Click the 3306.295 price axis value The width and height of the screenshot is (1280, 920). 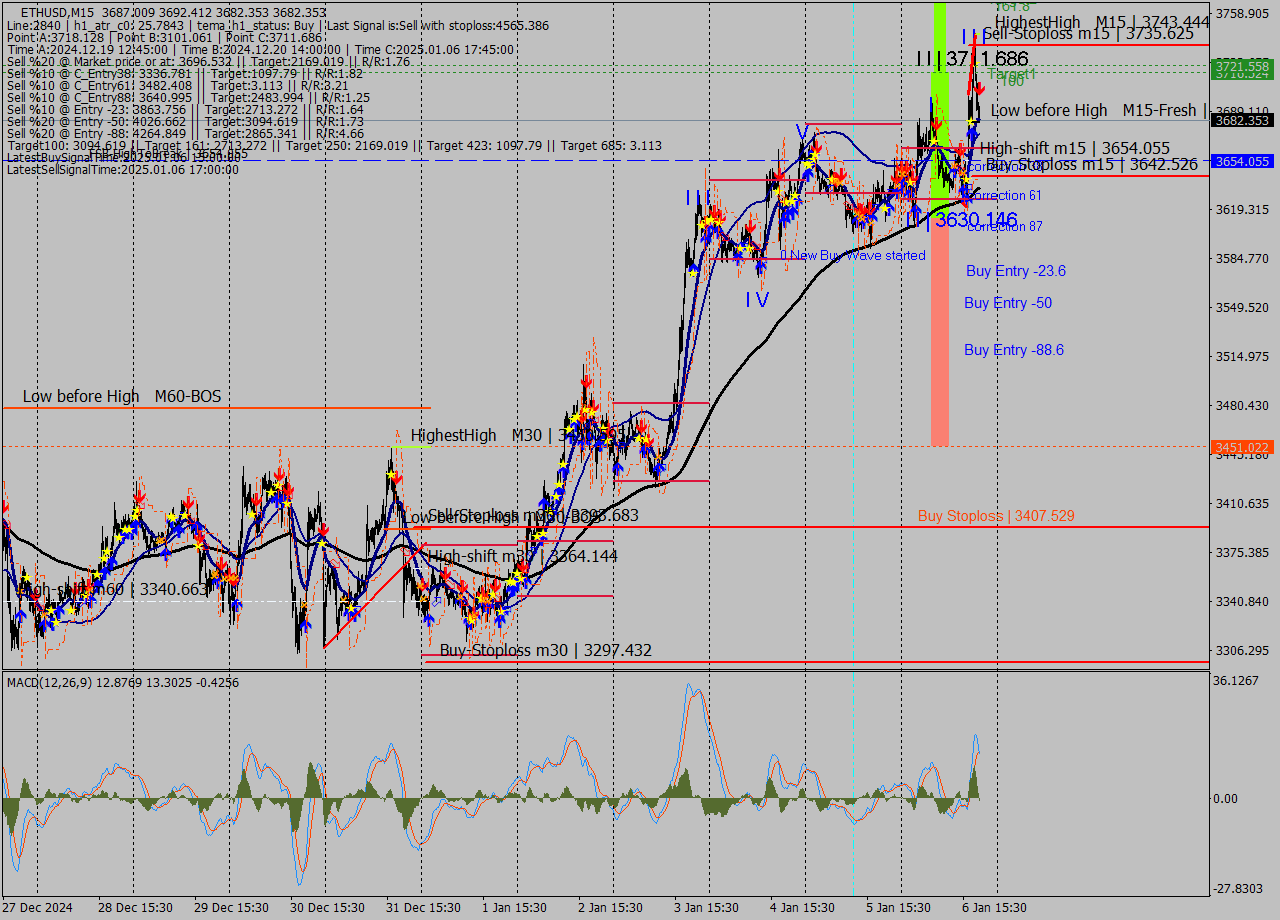pos(1241,651)
